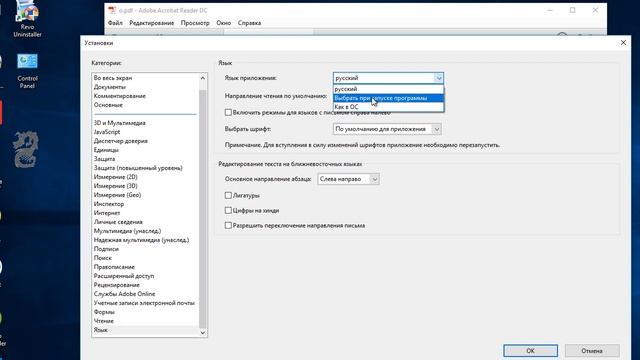Confirm settings with OK button

(530, 351)
